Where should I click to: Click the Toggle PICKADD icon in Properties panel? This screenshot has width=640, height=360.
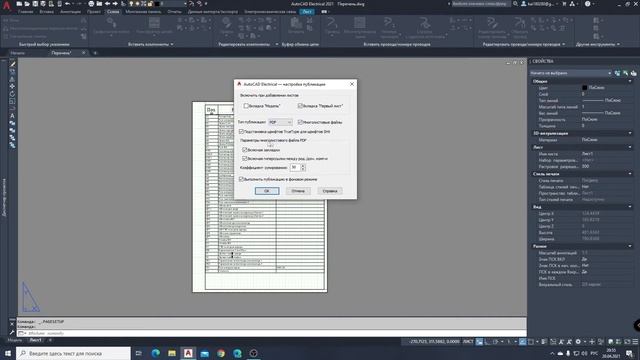click(617, 73)
